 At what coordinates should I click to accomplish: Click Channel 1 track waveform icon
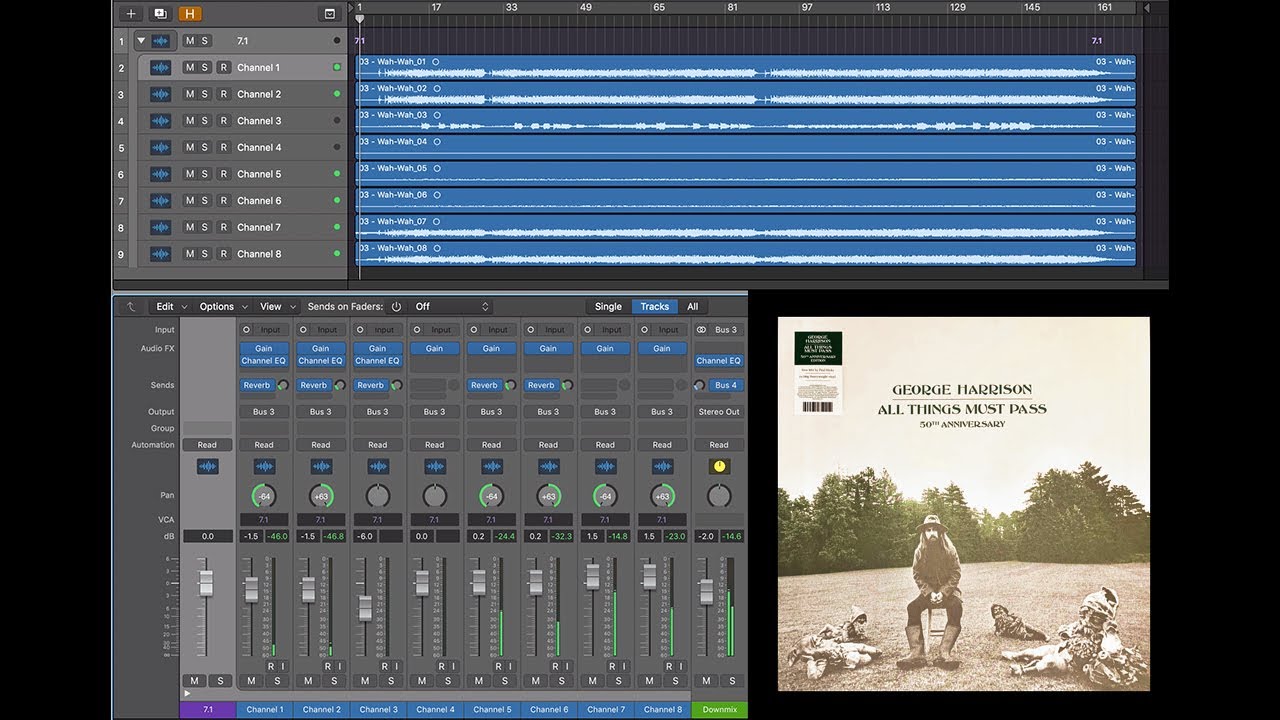coord(161,68)
